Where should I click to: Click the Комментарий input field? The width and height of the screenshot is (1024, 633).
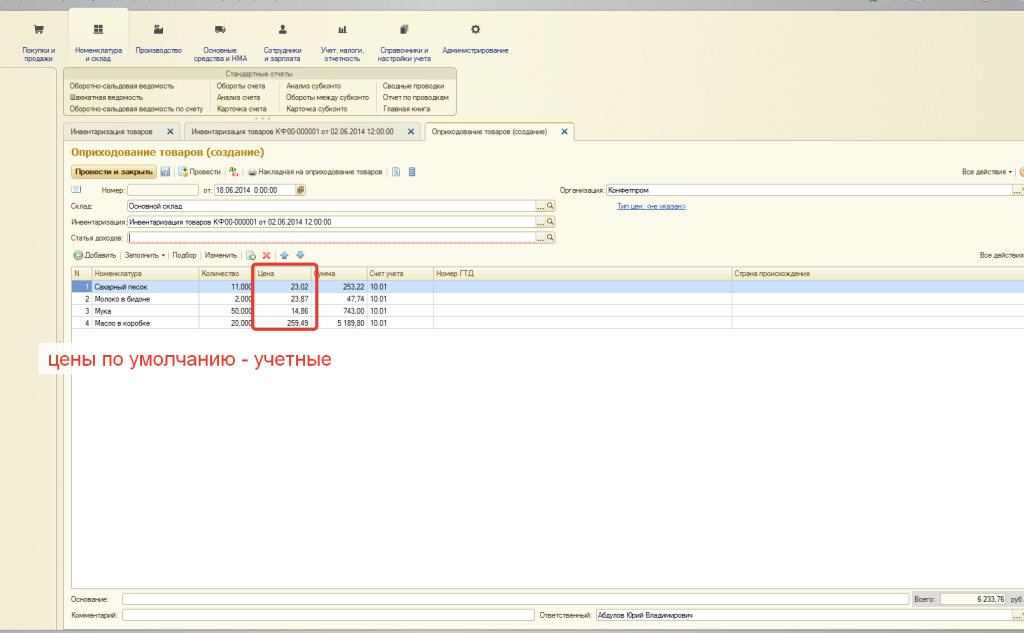pyautogui.click(x=328, y=615)
